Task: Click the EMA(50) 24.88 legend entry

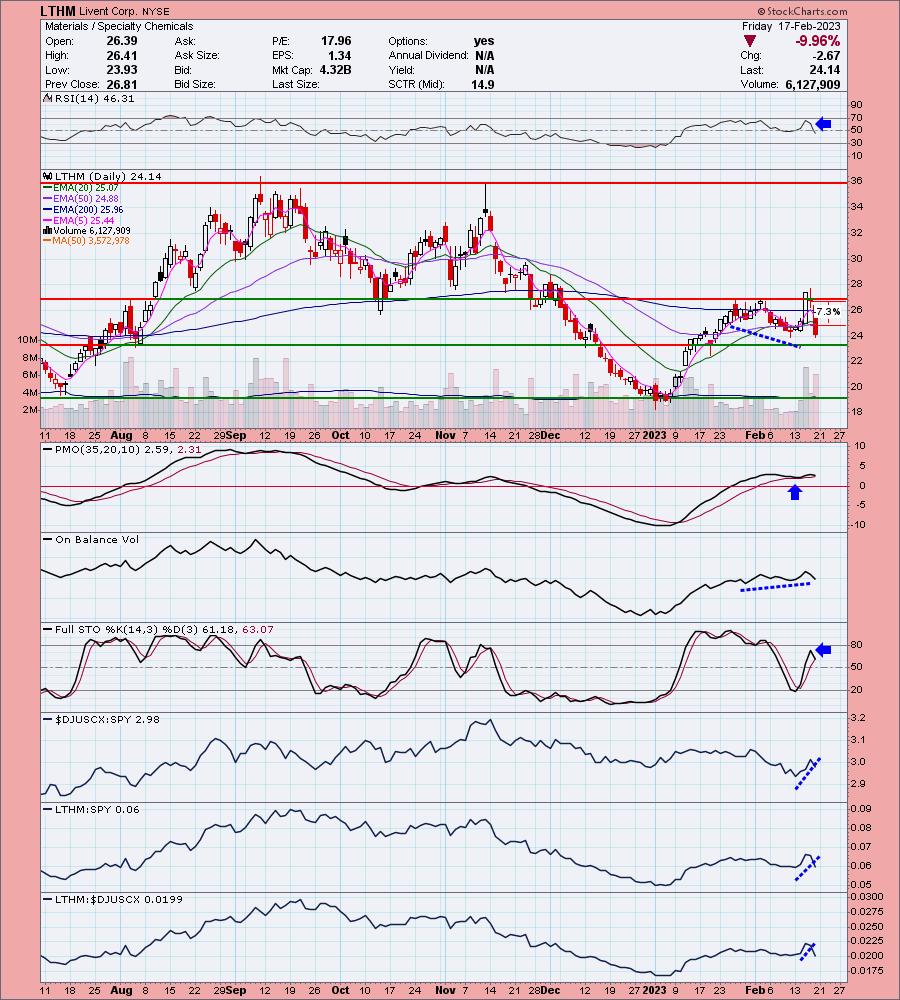Action: [x=81, y=199]
